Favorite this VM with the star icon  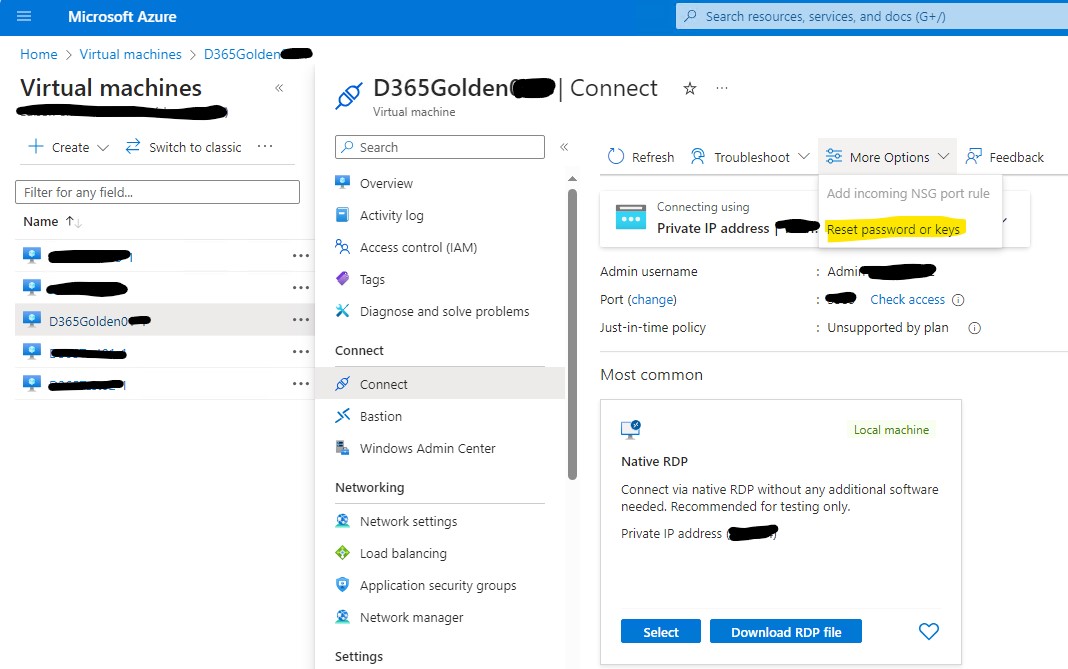pyautogui.click(x=690, y=89)
